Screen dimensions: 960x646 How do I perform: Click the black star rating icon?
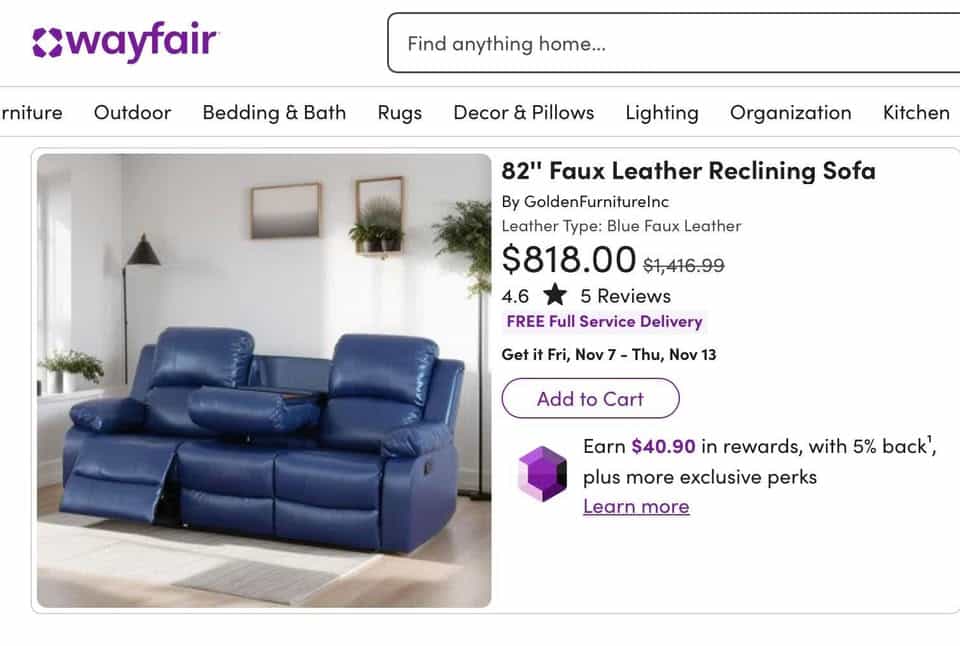[x=555, y=295]
